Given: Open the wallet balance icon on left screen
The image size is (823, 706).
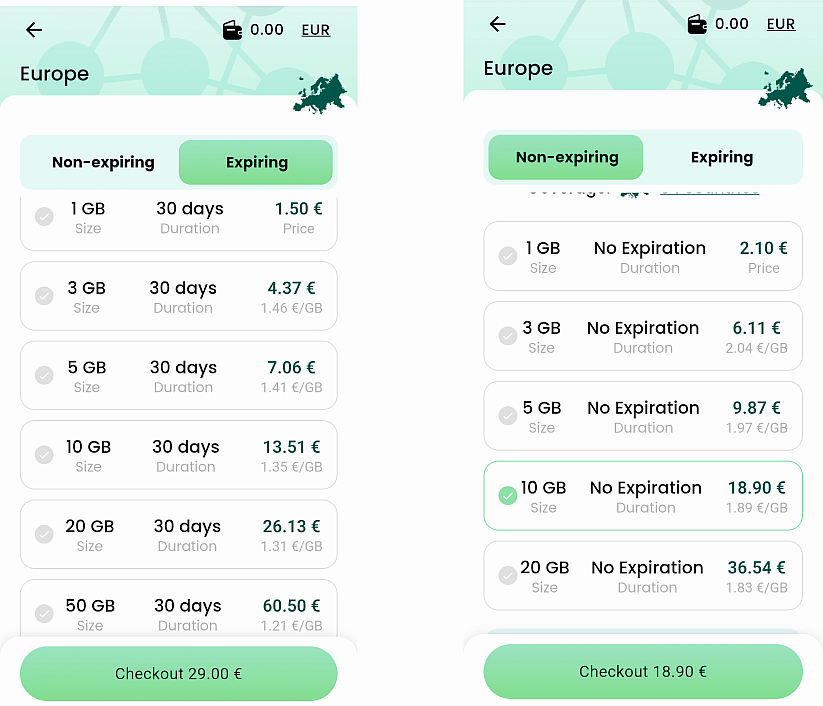Looking at the screenshot, I should [x=233, y=30].
